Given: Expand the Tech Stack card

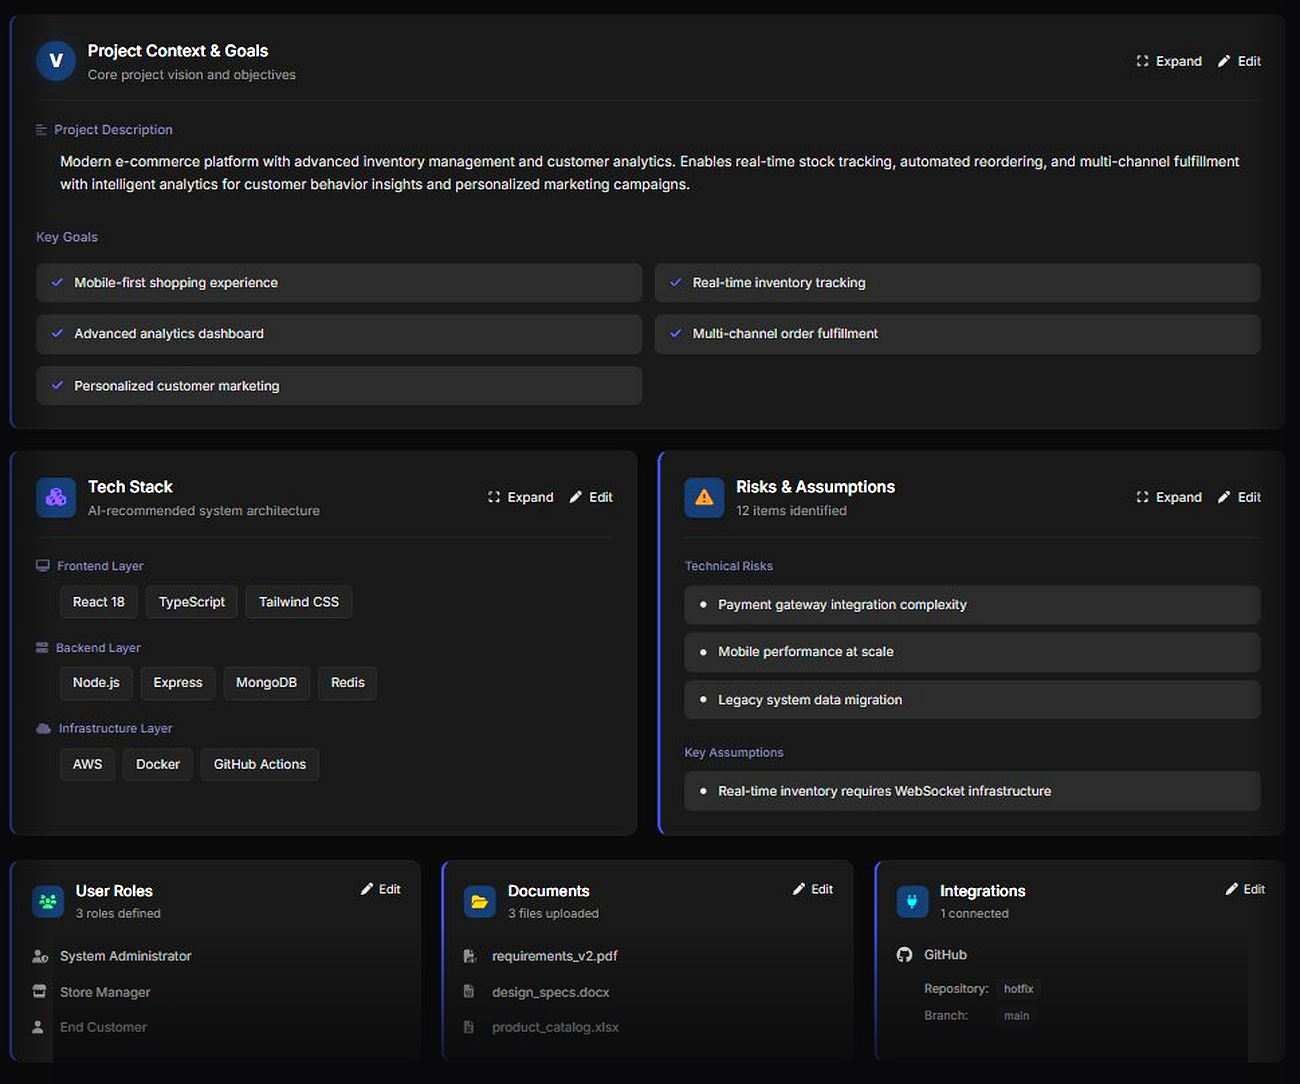Looking at the screenshot, I should click(520, 497).
